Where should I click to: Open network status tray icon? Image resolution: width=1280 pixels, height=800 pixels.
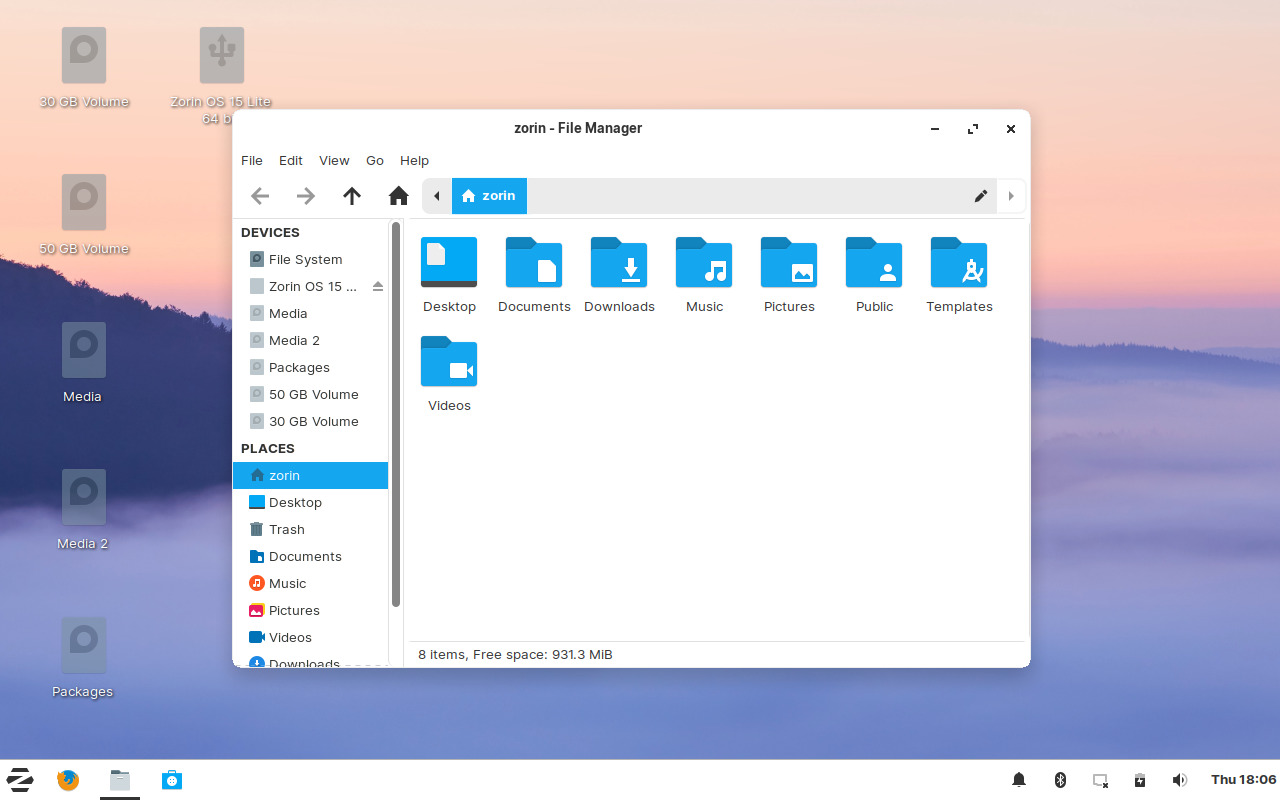(1101, 780)
